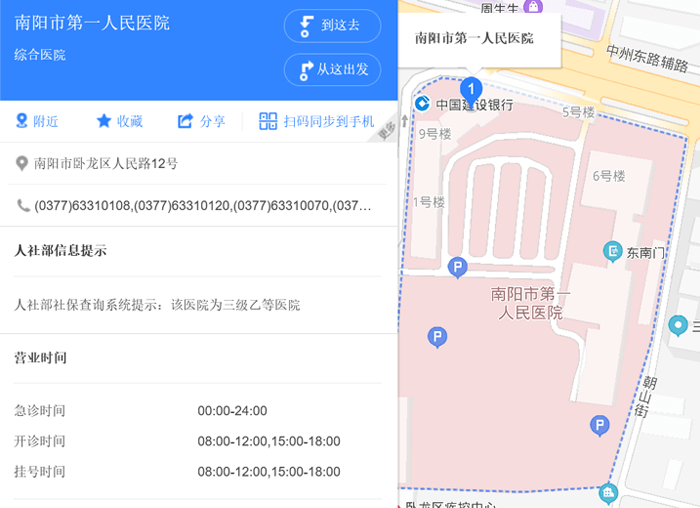Viewport: 700px width, 508px height.
Task: Click the 1号楼 building label
Action: click(x=429, y=202)
